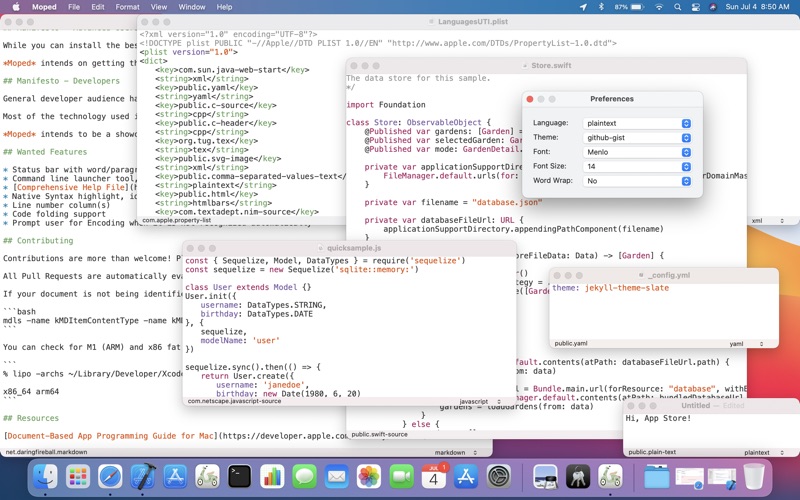Viewport: 800px width, 500px height.
Task: Click the com.apple.property-list status label
Action: click(177, 220)
